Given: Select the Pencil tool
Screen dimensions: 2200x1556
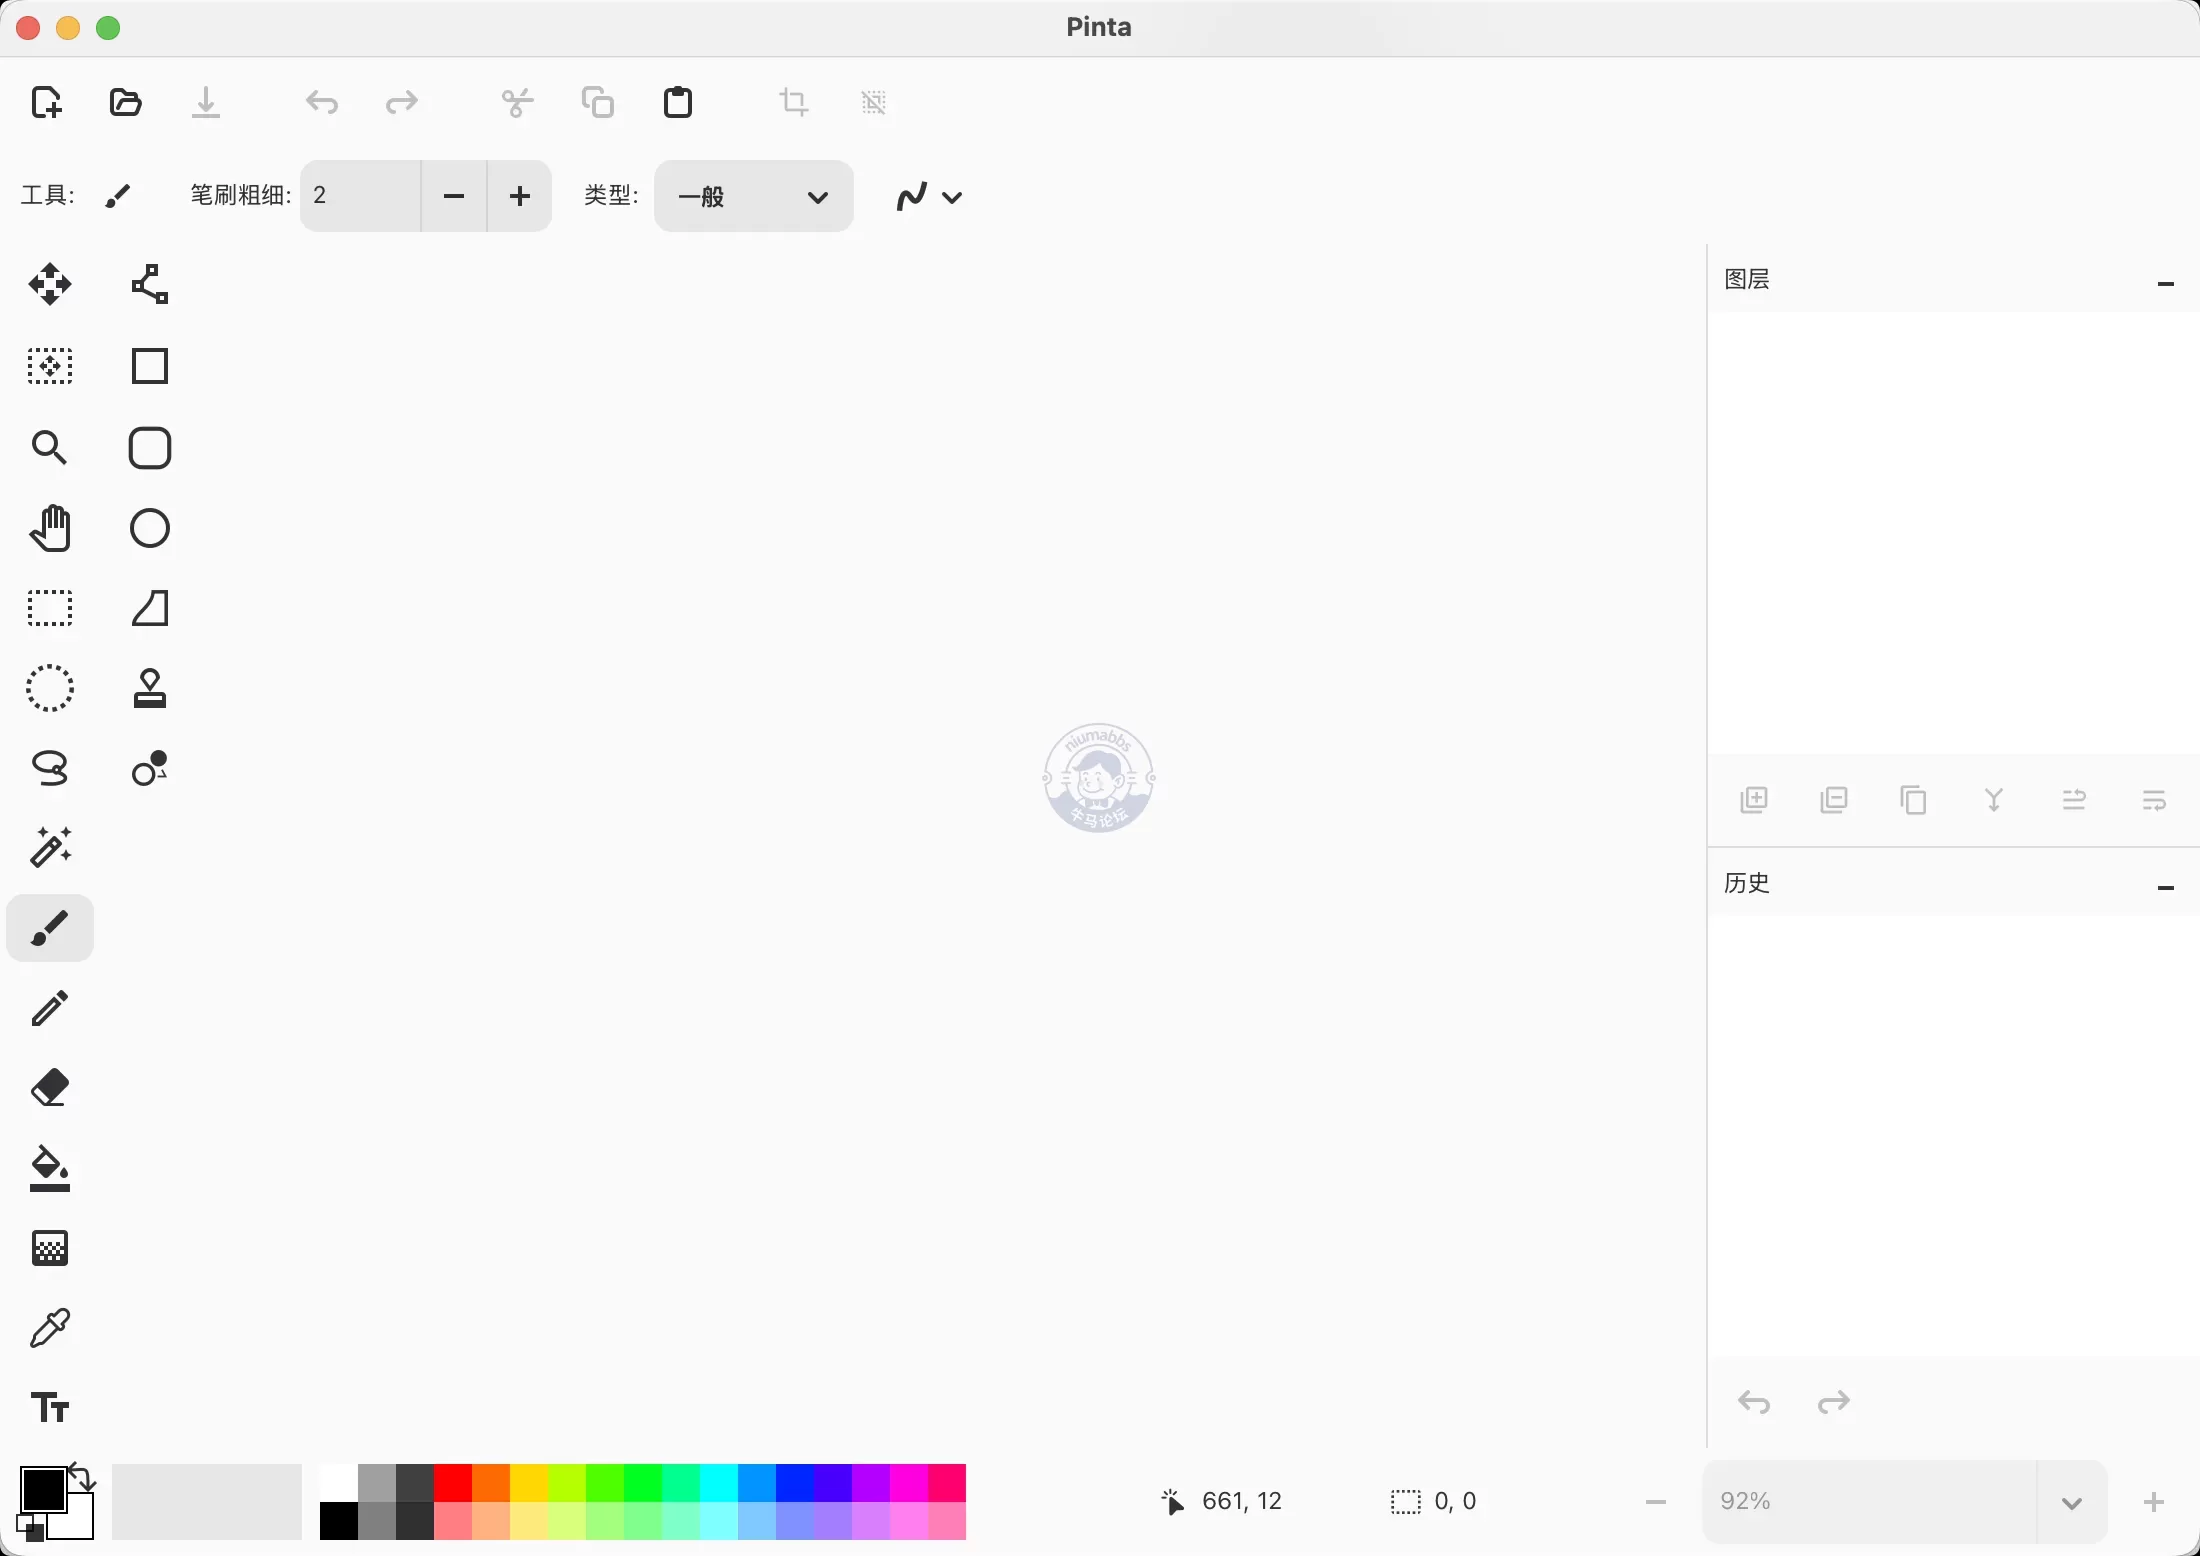Looking at the screenshot, I should point(50,1008).
